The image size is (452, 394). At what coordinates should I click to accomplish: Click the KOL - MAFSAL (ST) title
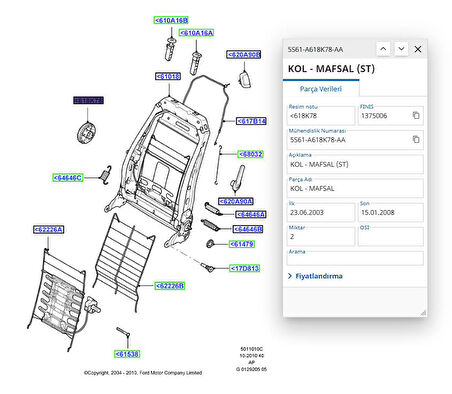331,69
